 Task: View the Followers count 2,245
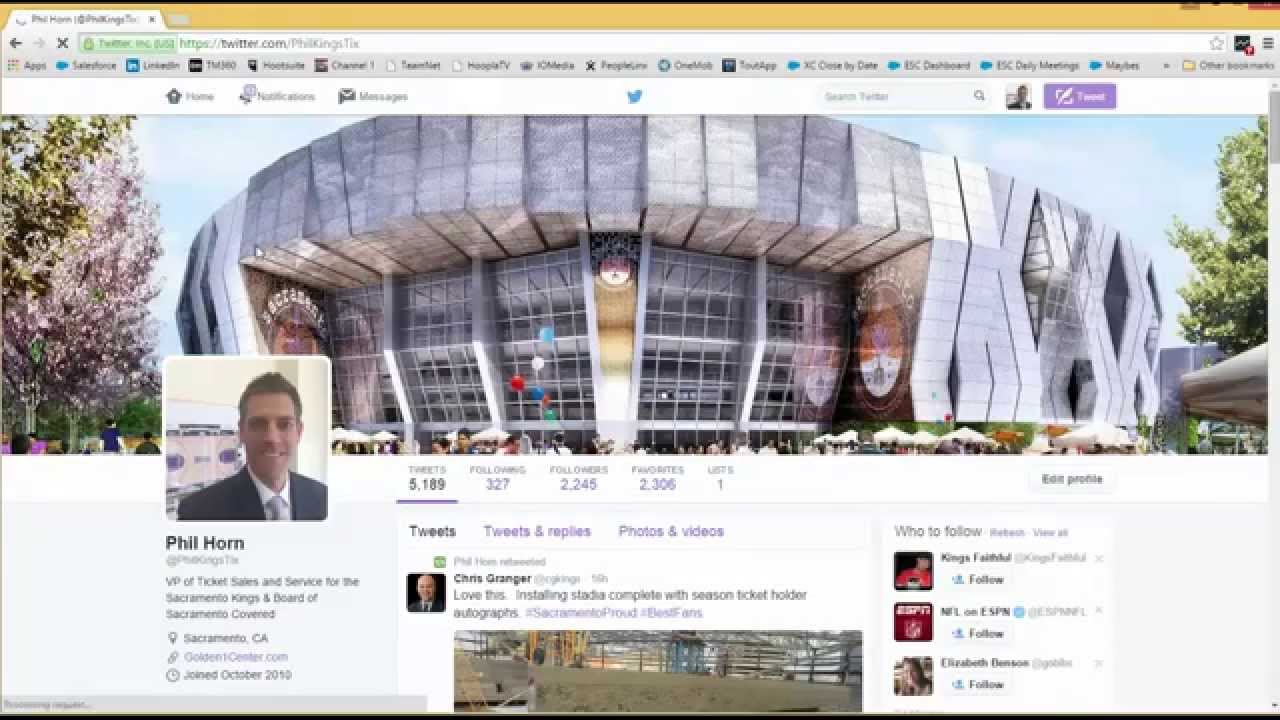click(578, 478)
